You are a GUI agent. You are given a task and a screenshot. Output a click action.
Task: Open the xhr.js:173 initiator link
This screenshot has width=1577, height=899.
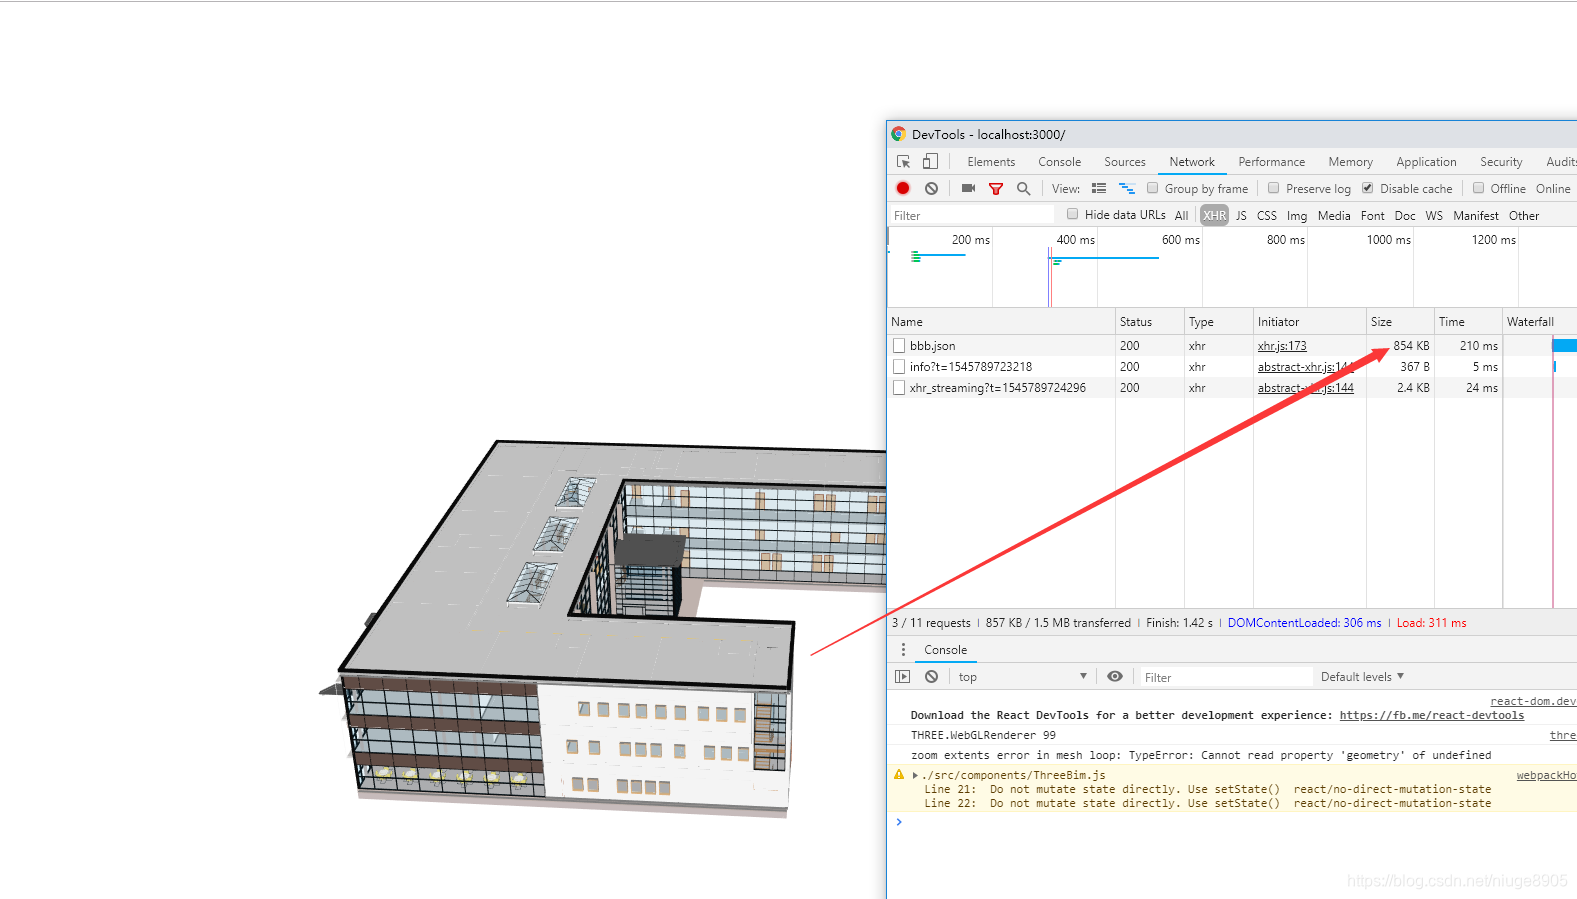(1282, 346)
